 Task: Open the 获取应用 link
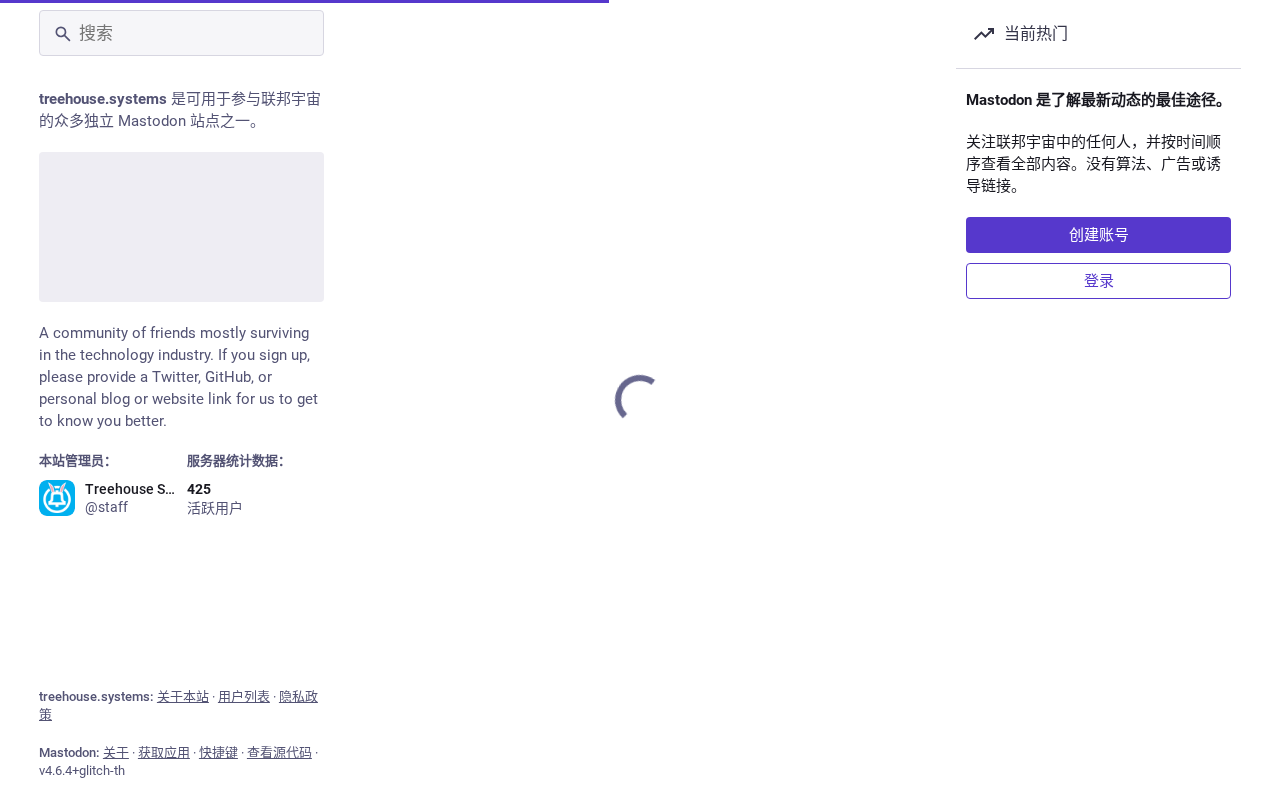(164, 752)
